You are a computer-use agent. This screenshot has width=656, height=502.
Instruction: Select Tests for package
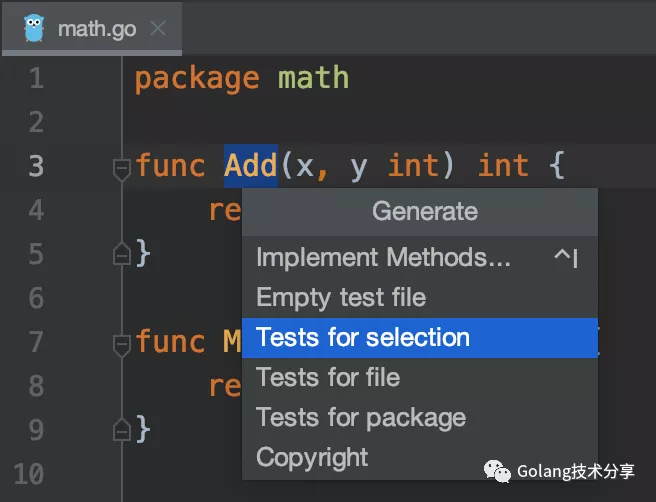pos(360,417)
